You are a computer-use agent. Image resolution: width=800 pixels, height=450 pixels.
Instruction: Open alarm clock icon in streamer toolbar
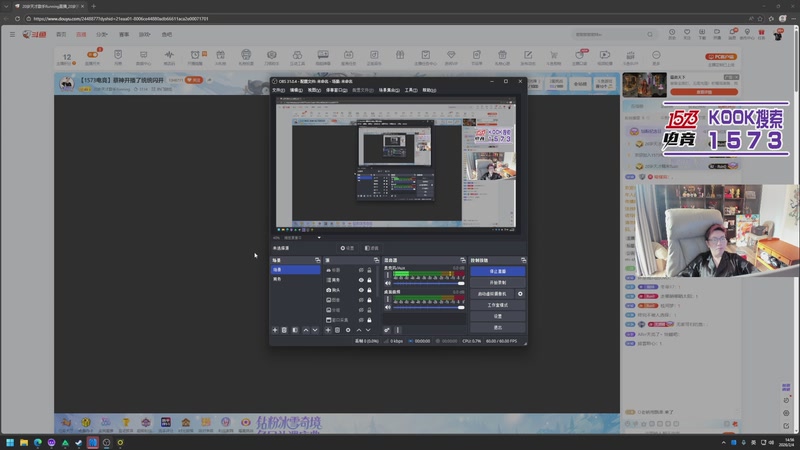coord(195,56)
